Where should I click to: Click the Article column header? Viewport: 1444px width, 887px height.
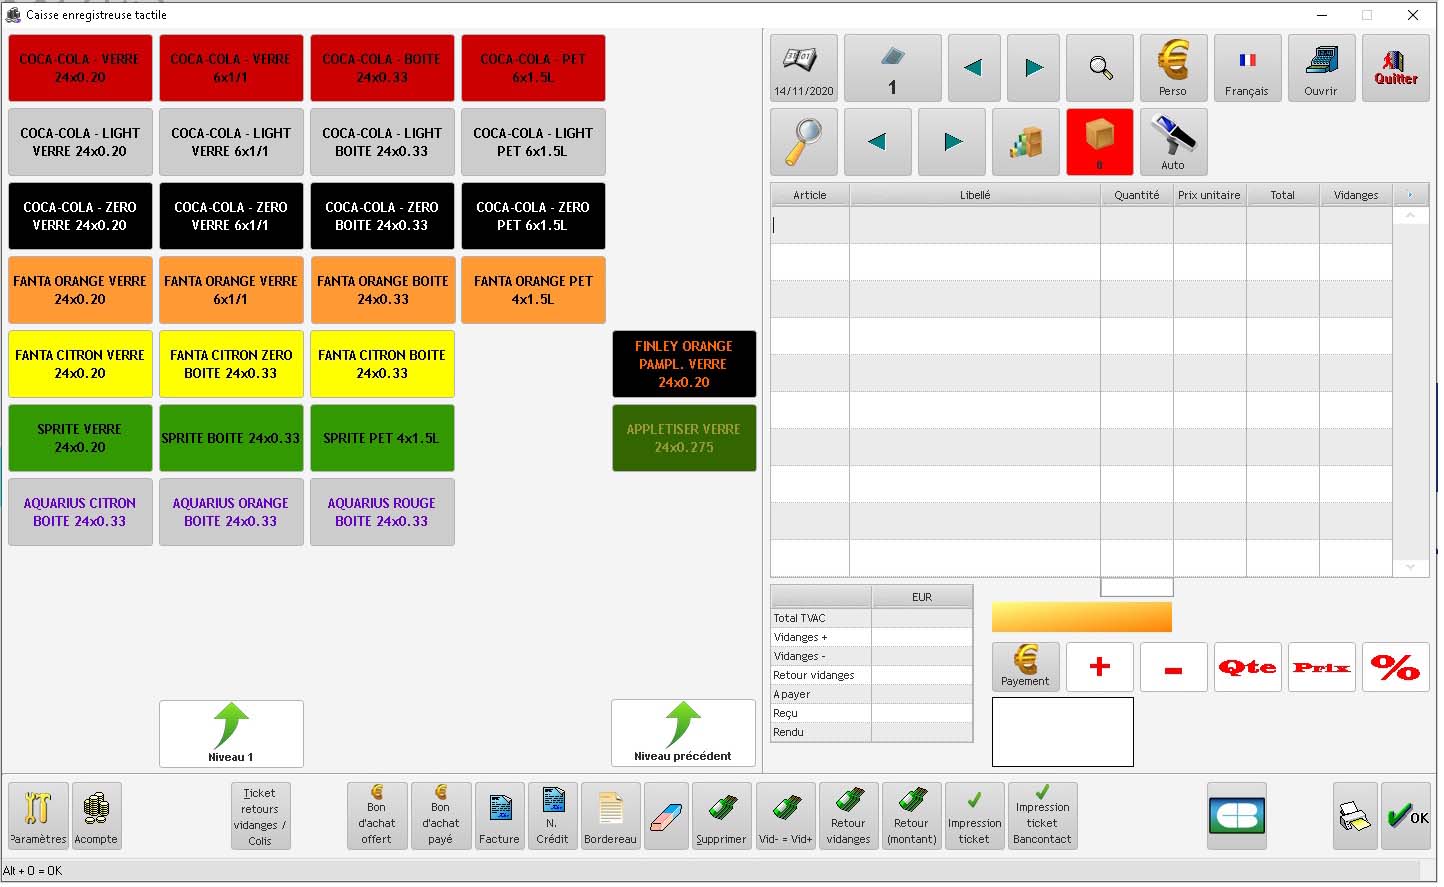pos(810,195)
